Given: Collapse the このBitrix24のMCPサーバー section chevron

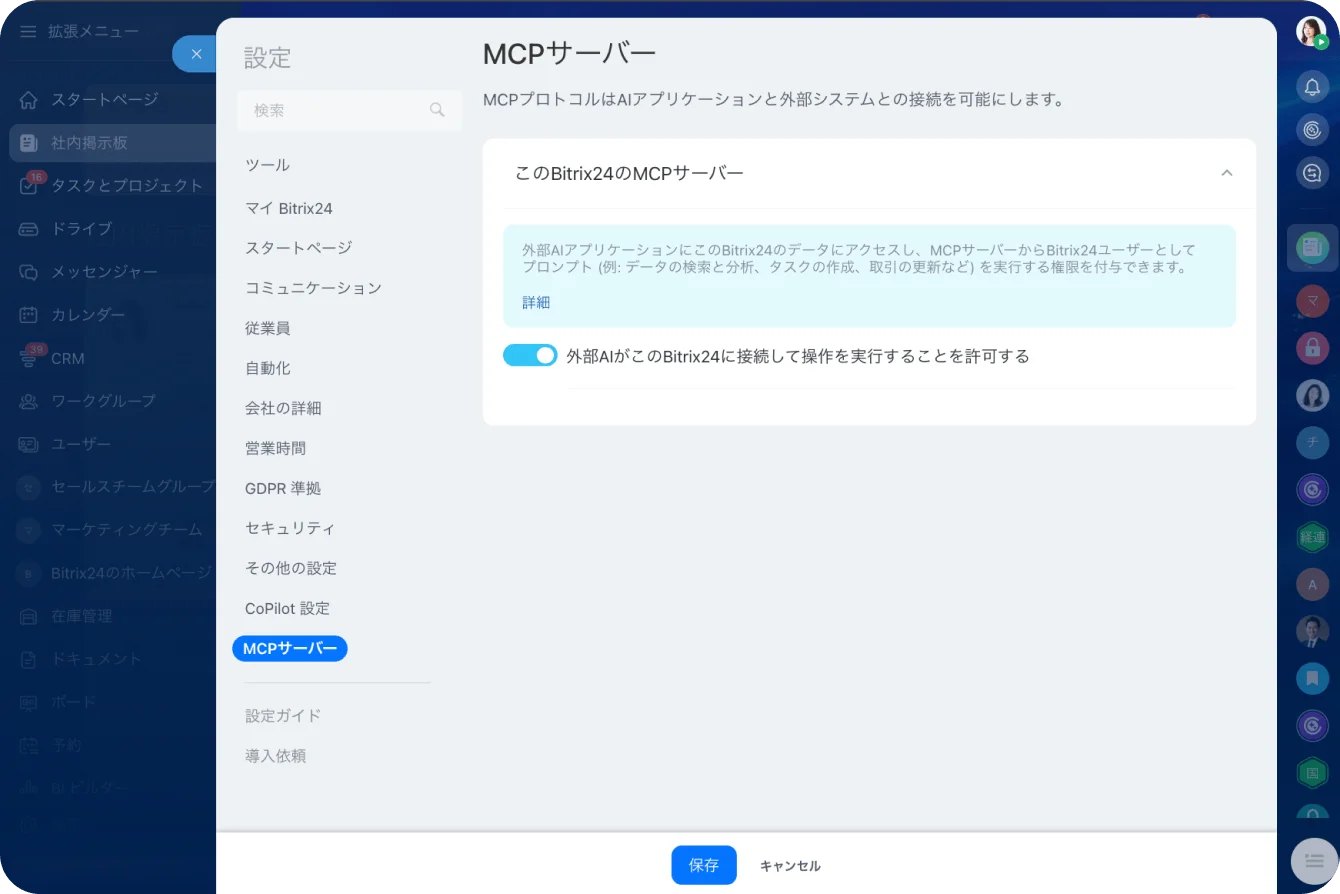Looking at the screenshot, I should (1227, 173).
